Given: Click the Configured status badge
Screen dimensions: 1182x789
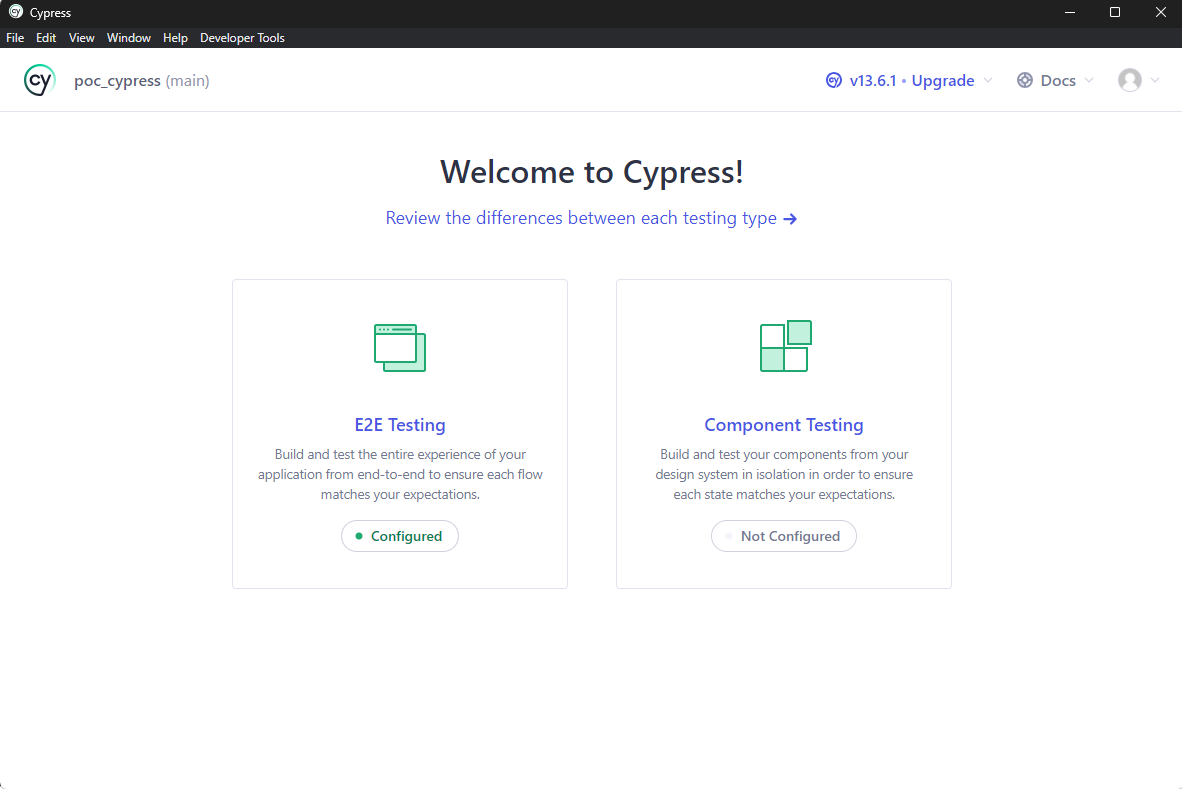Looking at the screenshot, I should pos(400,536).
